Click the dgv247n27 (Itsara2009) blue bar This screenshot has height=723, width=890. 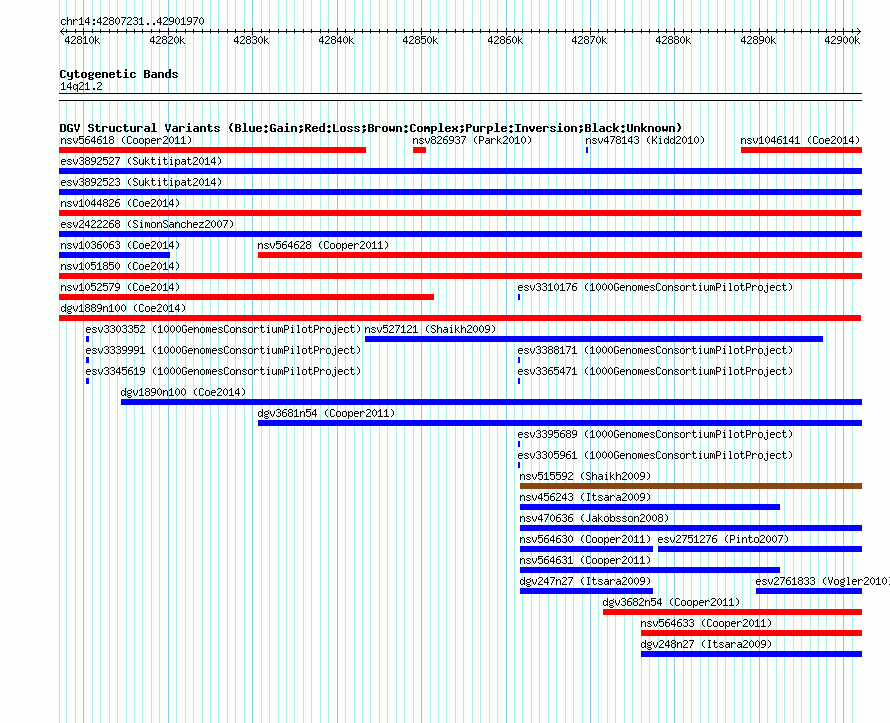[x=586, y=591]
